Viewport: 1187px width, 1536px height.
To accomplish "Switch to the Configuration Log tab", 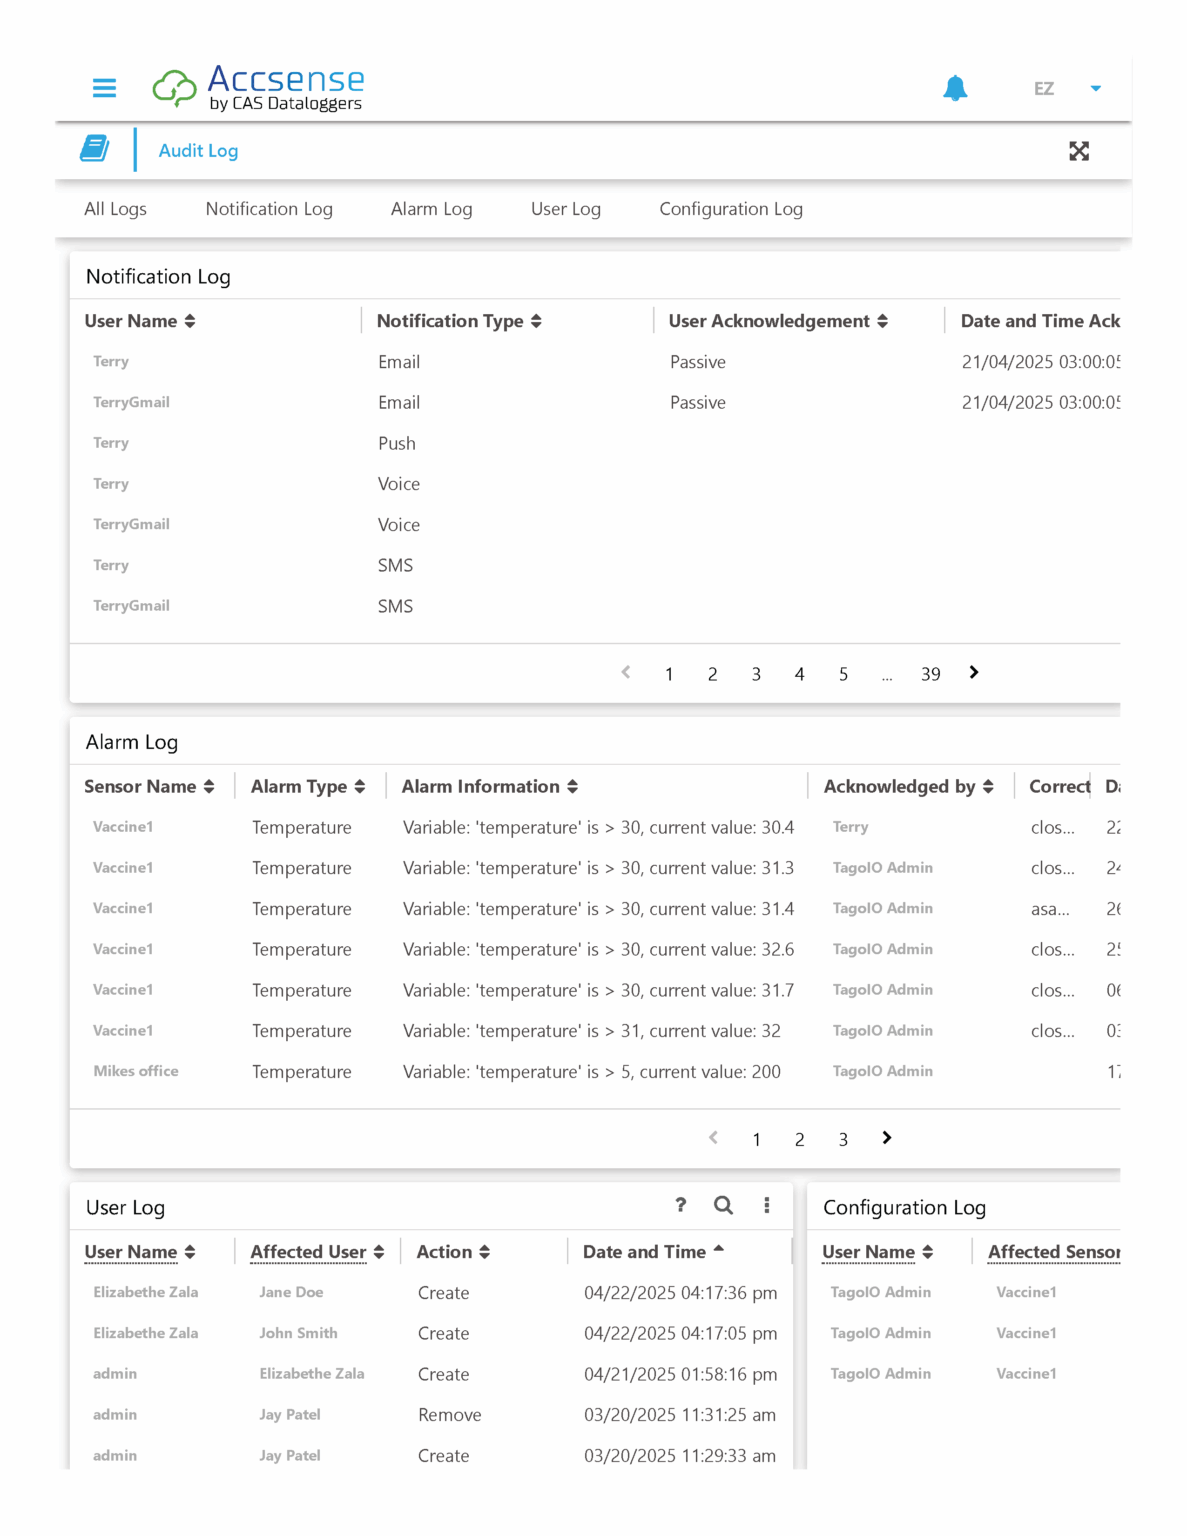I will 731,209.
